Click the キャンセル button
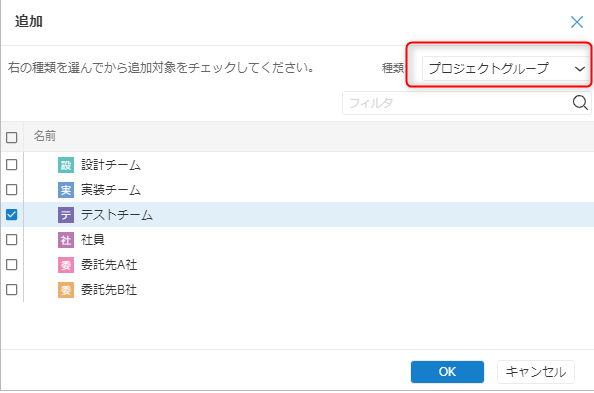 pyautogui.click(x=536, y=372)
